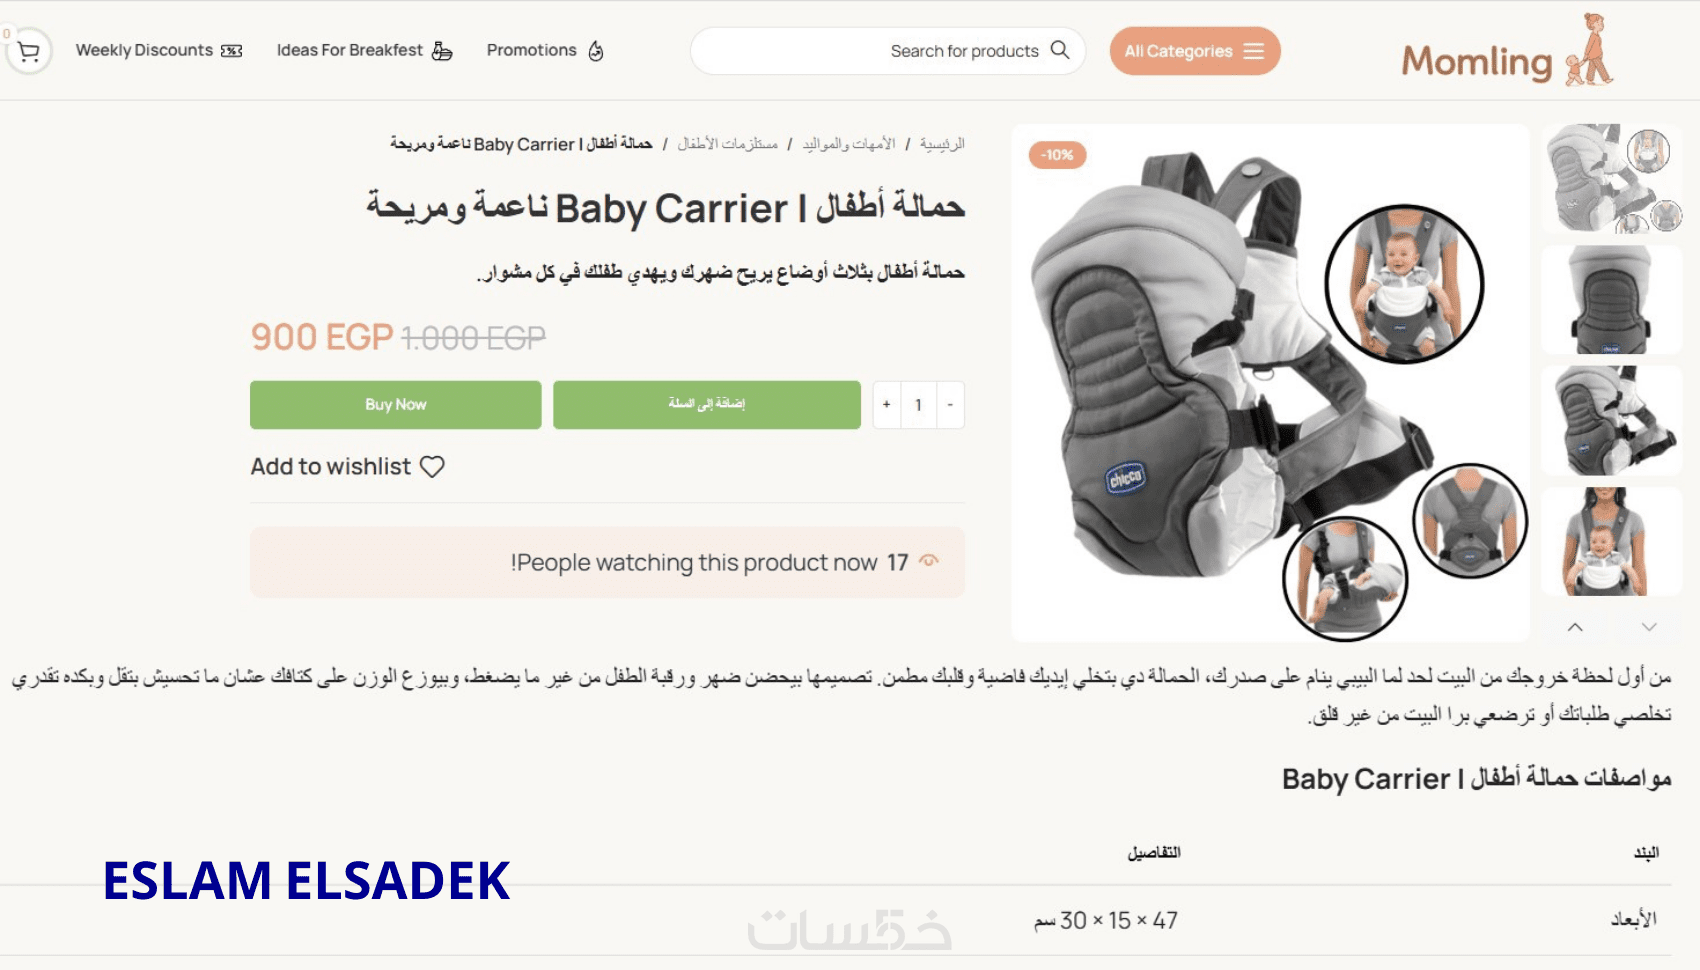The image size is (1700, 970).
Task: Click the Promotions flame icon
Action: coord(596,51)
